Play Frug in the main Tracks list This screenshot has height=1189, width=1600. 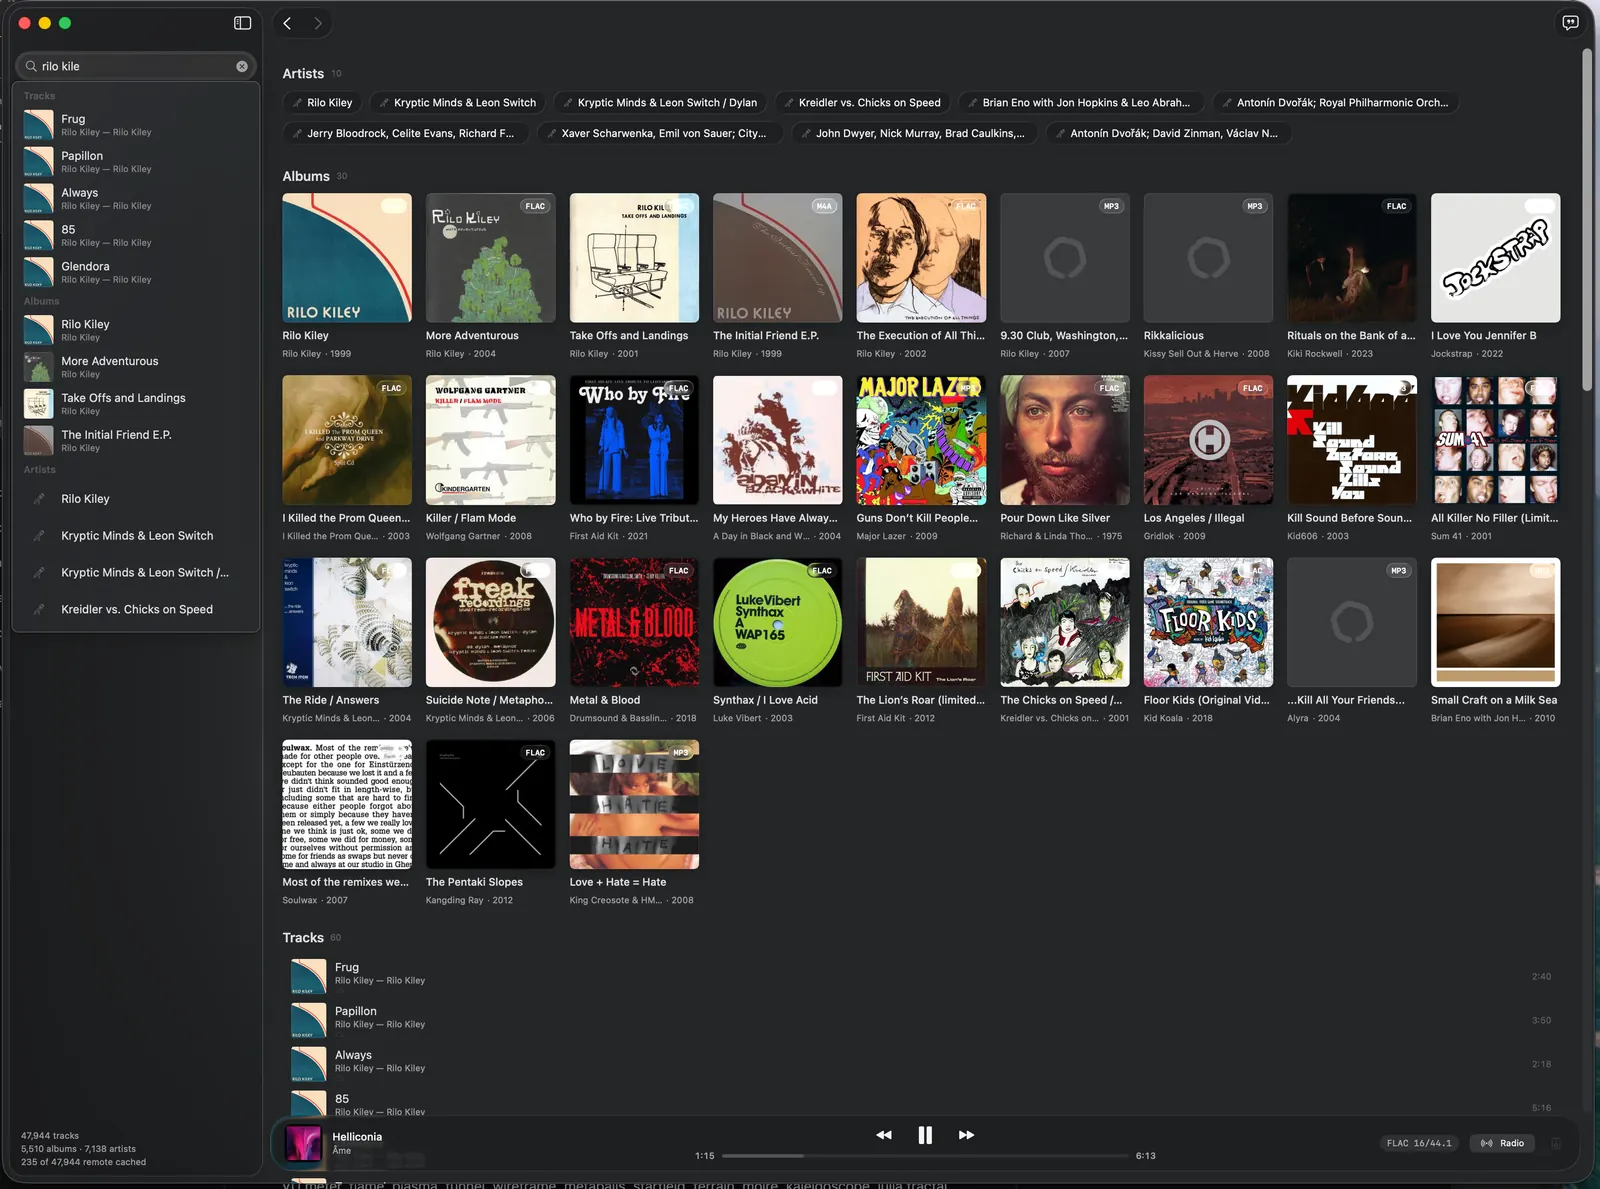(920, 976)
